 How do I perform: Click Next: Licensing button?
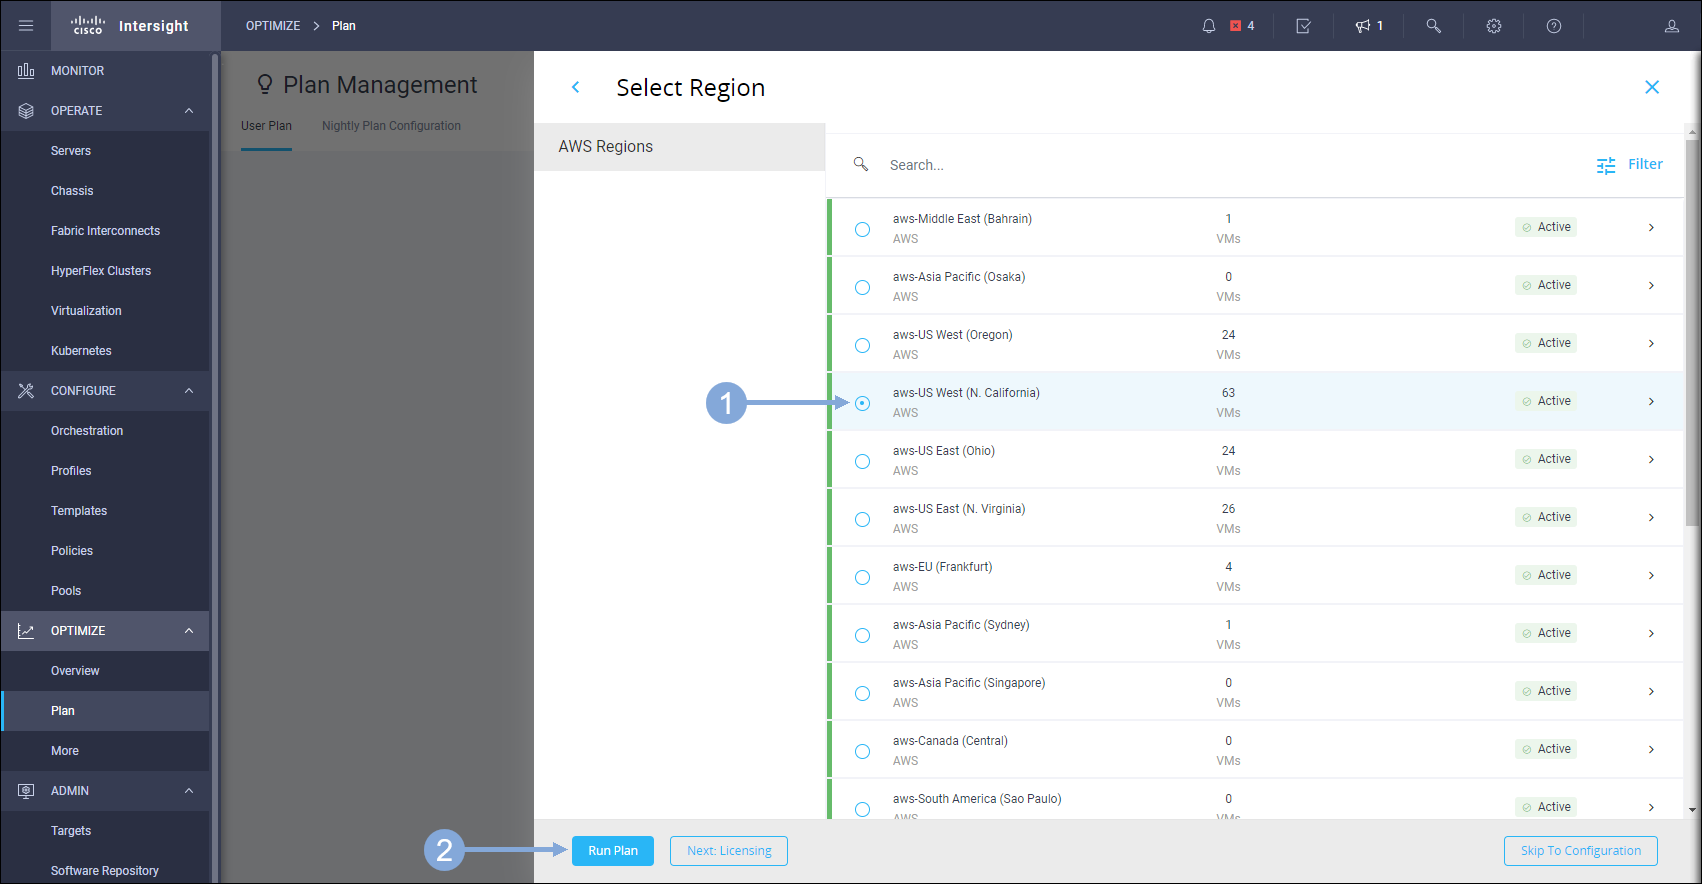coord(729,851)
